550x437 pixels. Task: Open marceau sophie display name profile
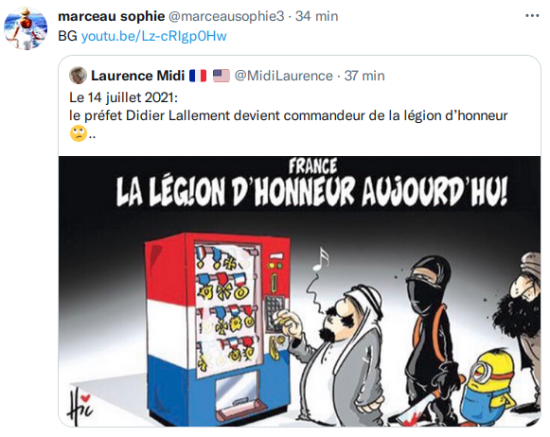(111, 16)
